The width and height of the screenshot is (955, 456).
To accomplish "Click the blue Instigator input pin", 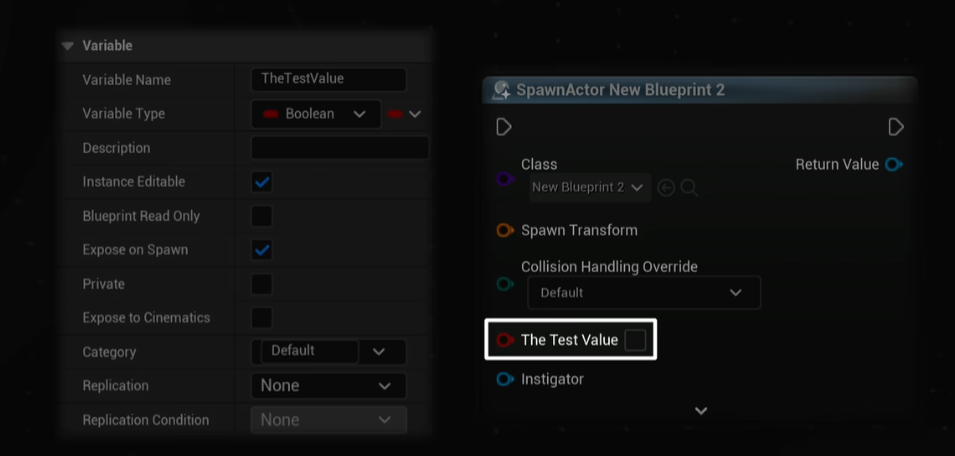I will pos(505,379).
